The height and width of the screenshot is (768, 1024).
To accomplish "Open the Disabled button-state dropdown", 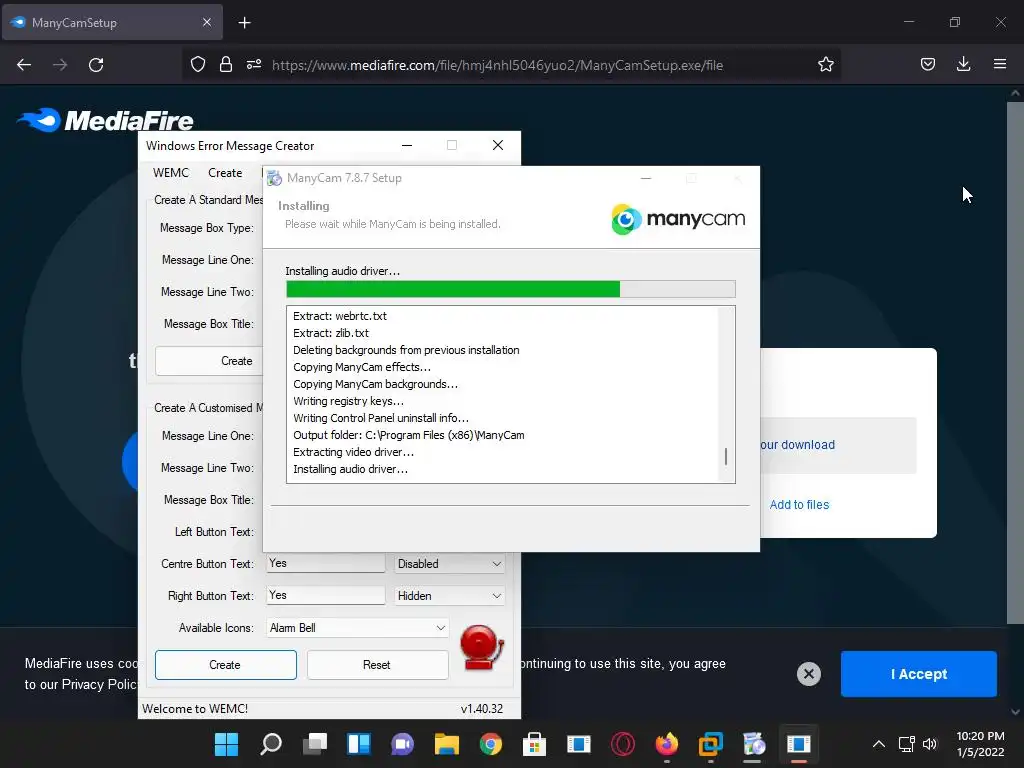I will click(x=449, y=564).
